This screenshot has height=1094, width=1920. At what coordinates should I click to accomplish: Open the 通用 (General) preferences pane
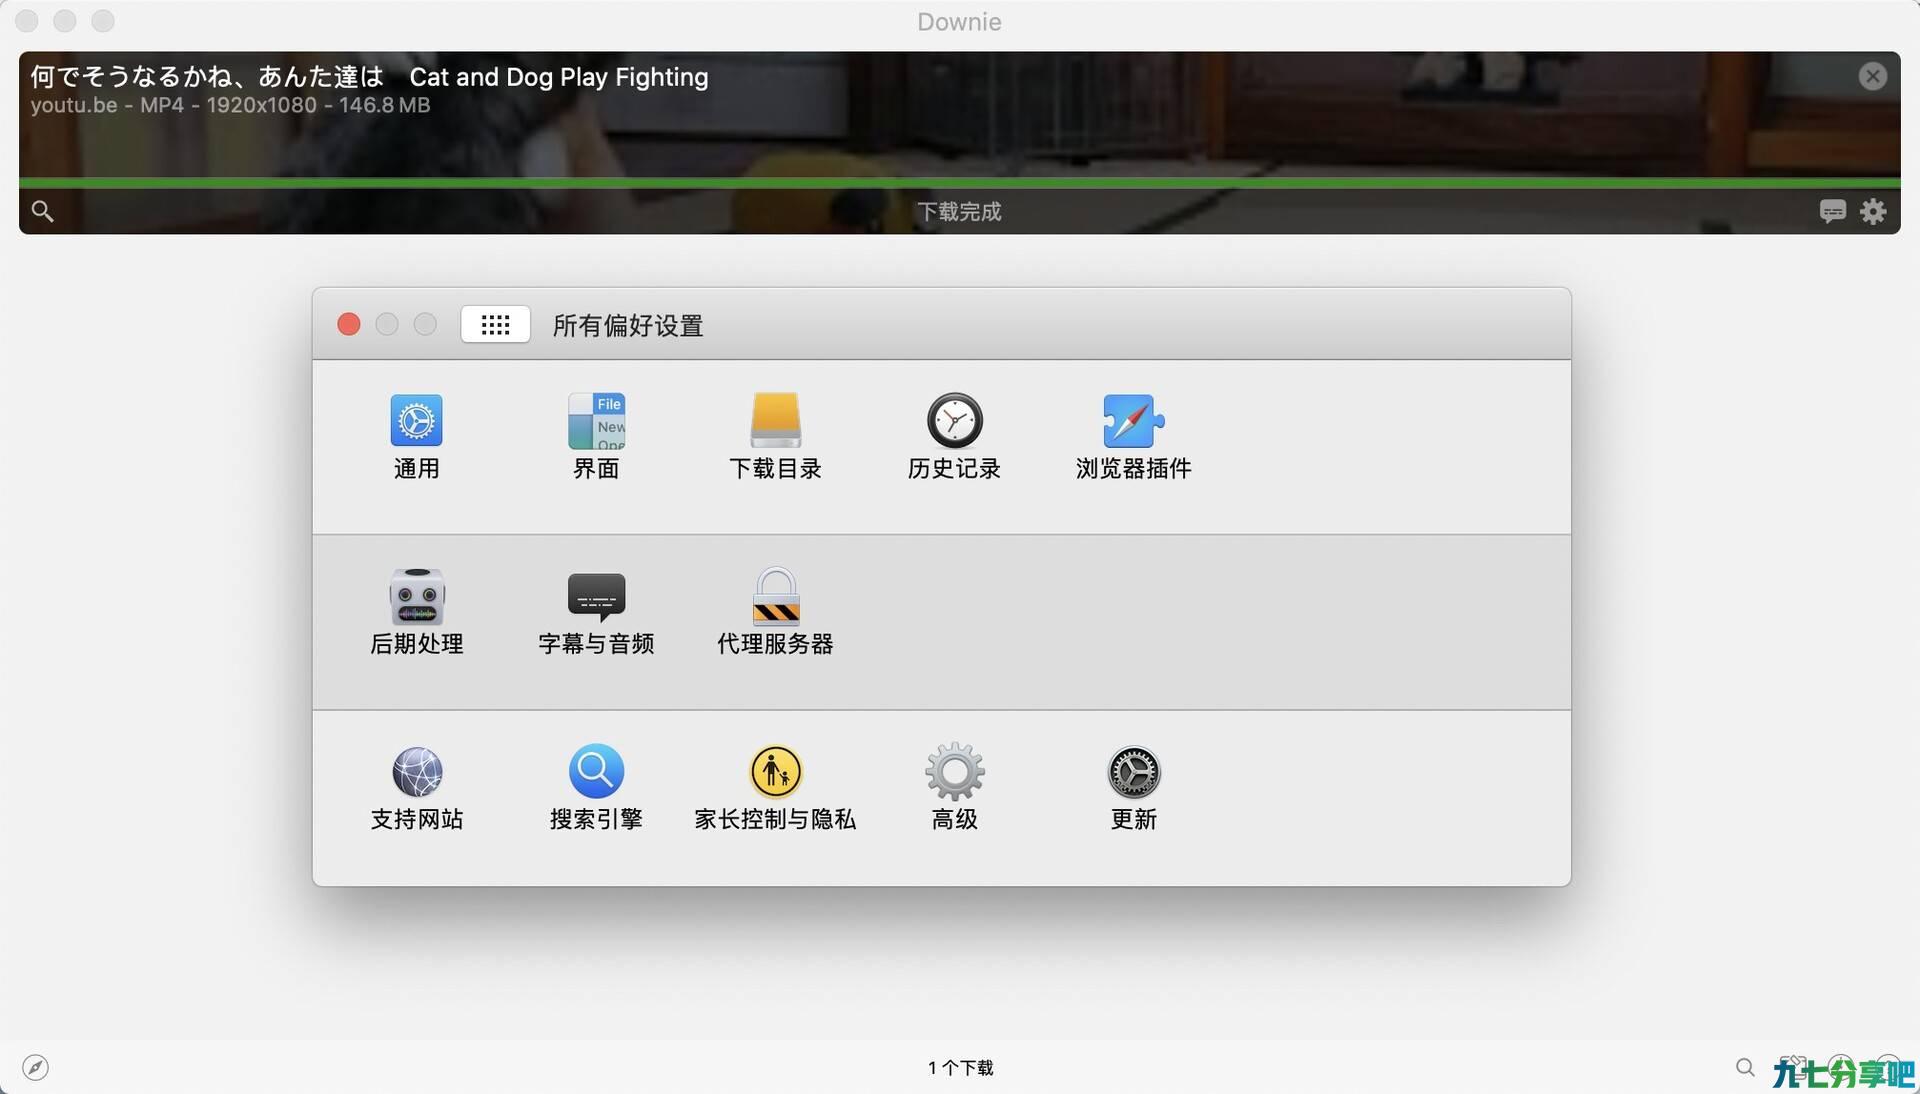(x=416, y=436)
